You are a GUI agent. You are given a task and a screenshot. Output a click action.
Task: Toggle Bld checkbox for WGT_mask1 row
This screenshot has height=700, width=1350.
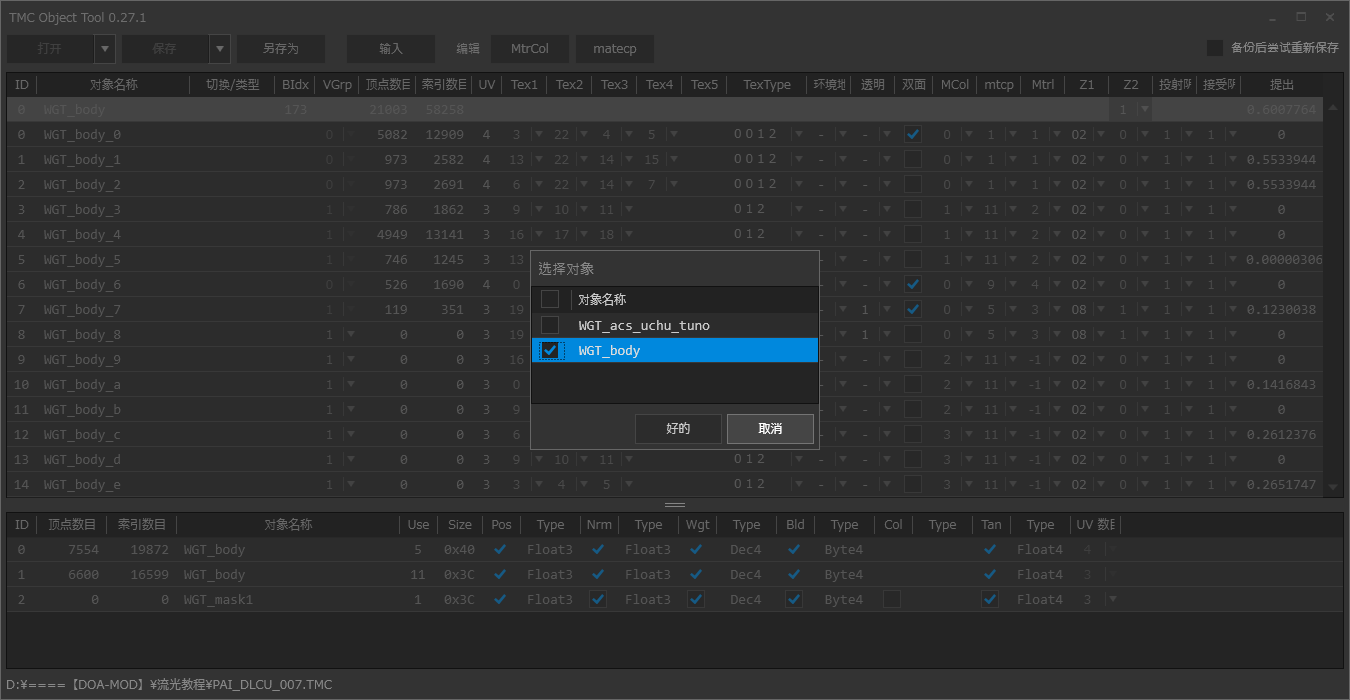click(794, 599)
